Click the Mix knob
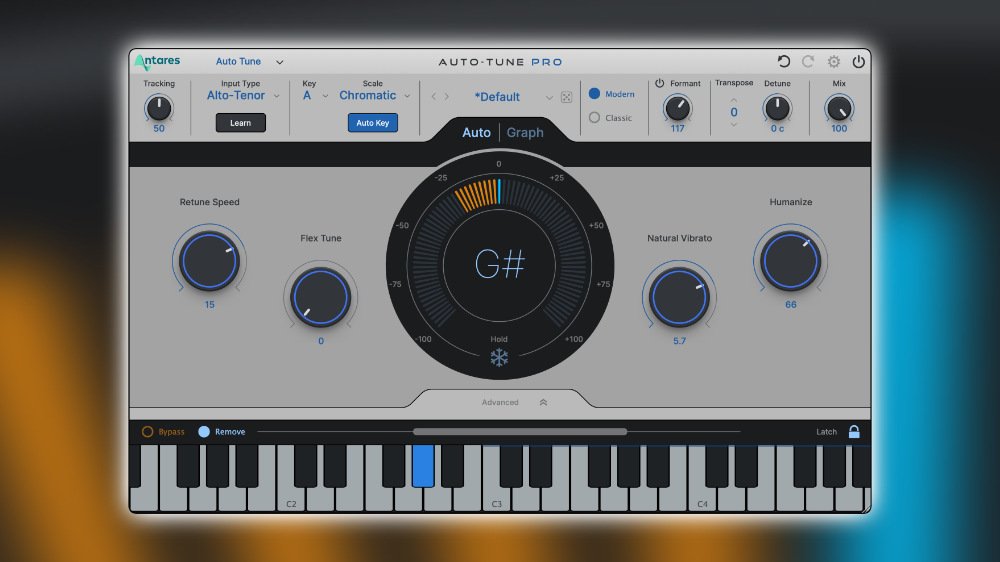1000x562 pixels. point(839,108)
